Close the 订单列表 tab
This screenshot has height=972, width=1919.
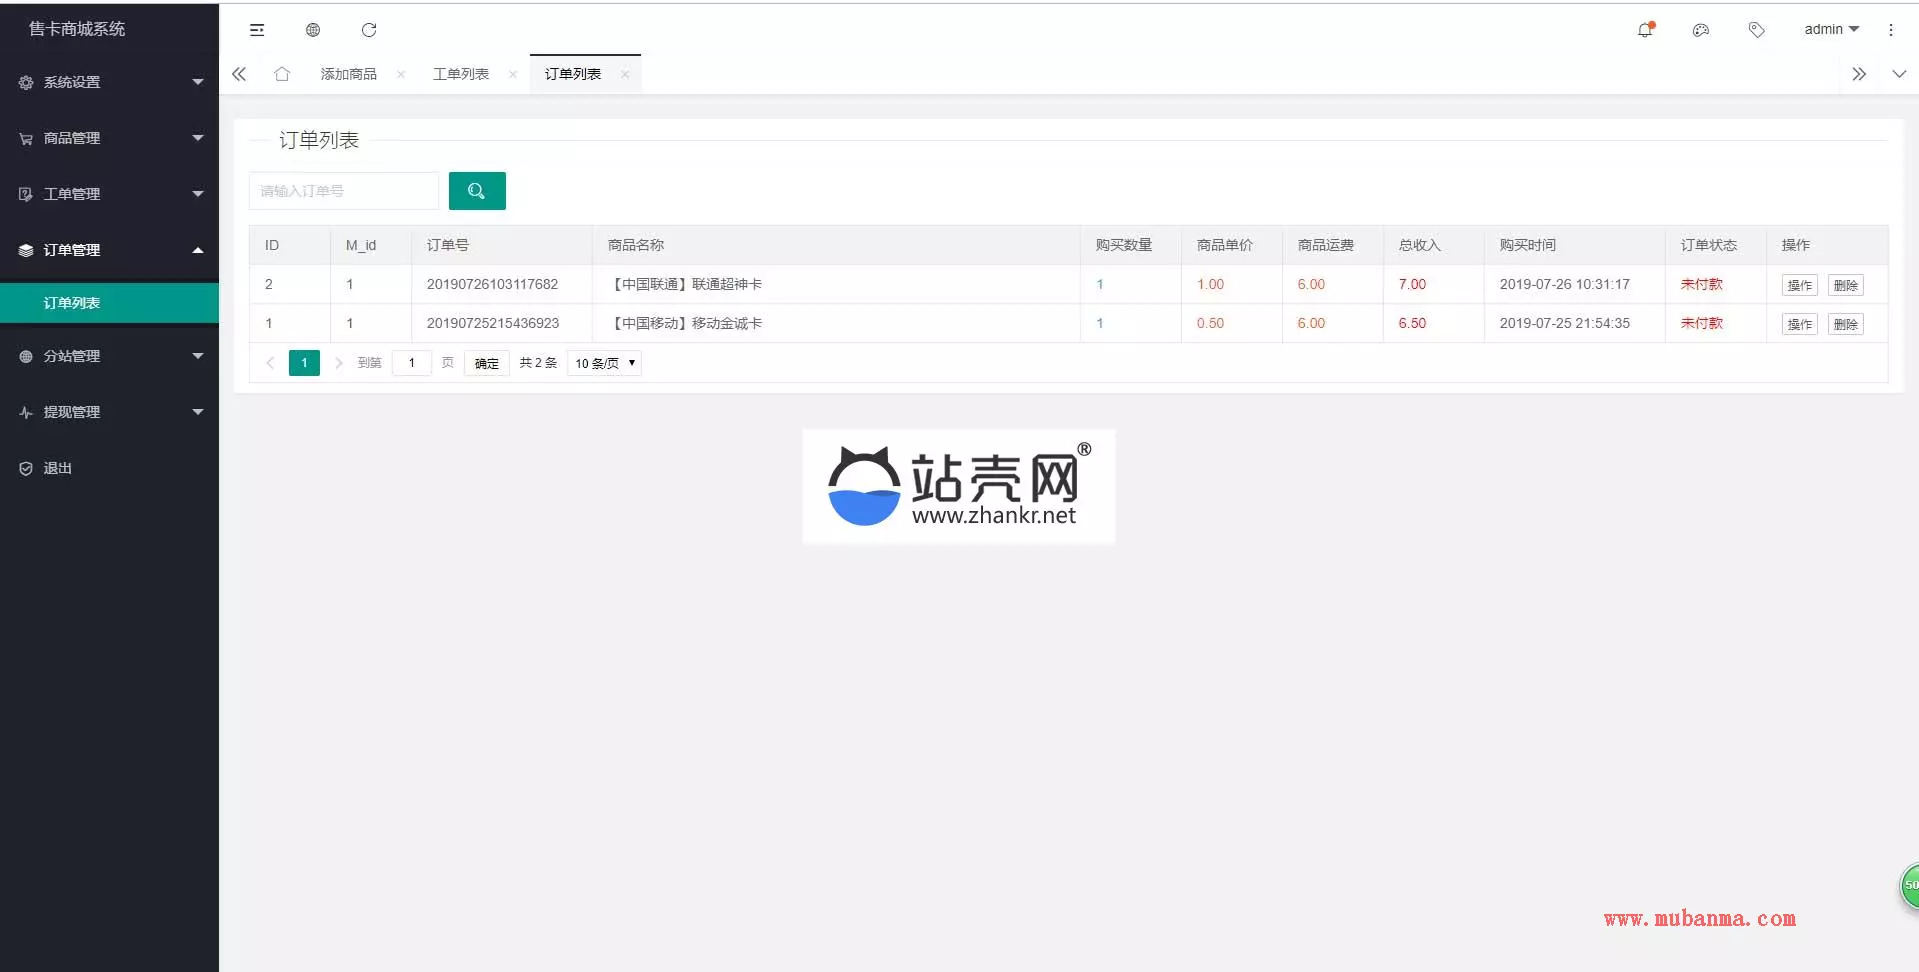(x=625, y=74)
